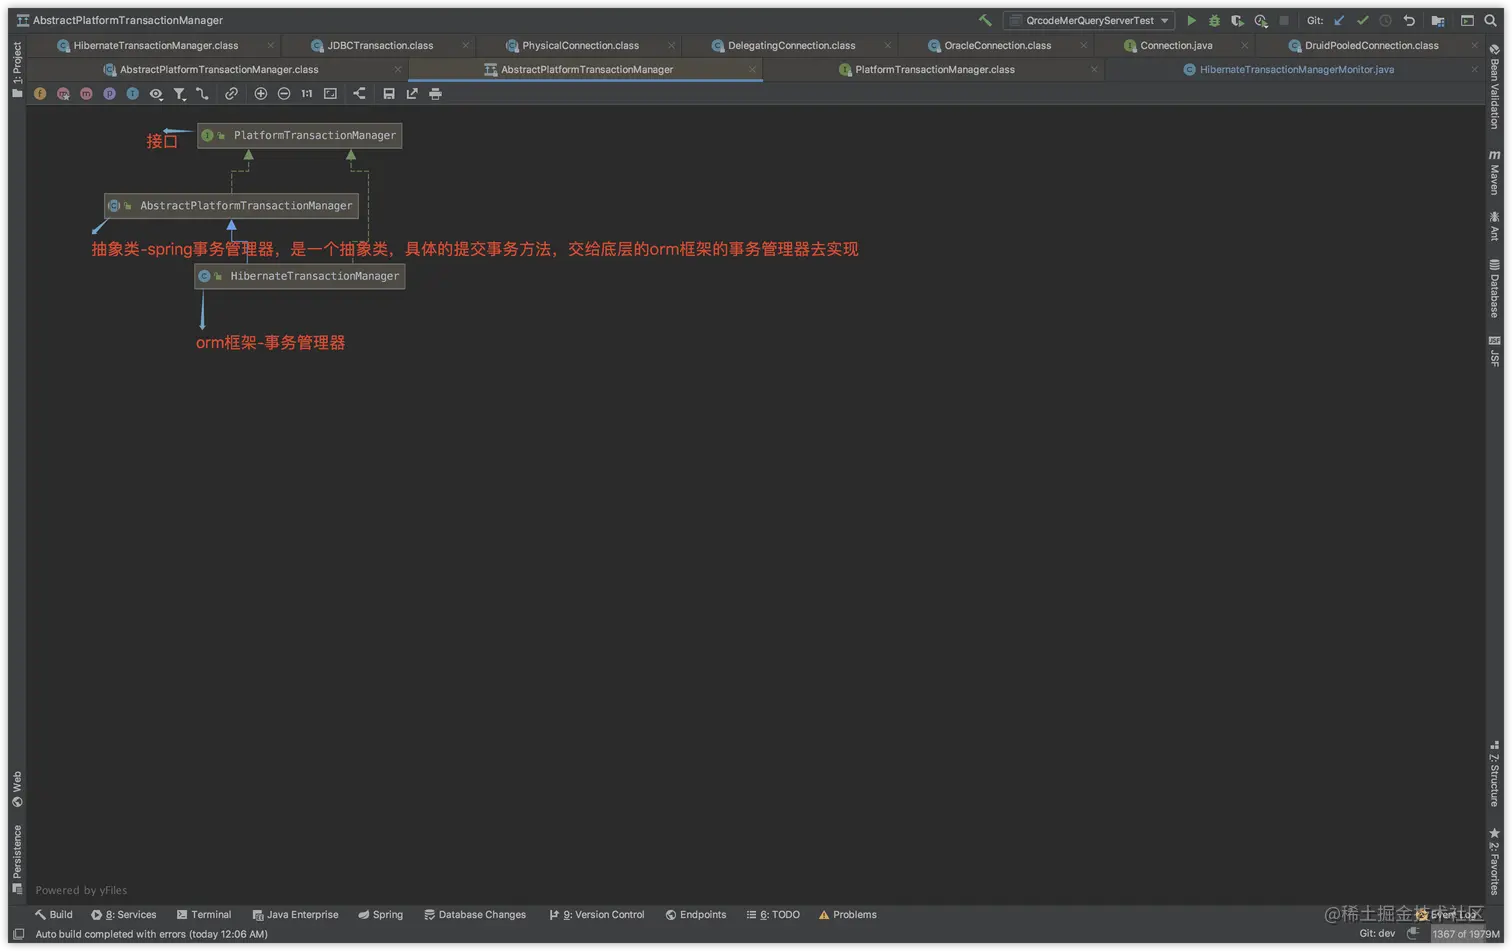Open the Maven tool window
This screenshot has height=951, width=1512.
click(x=1494, y=172)
